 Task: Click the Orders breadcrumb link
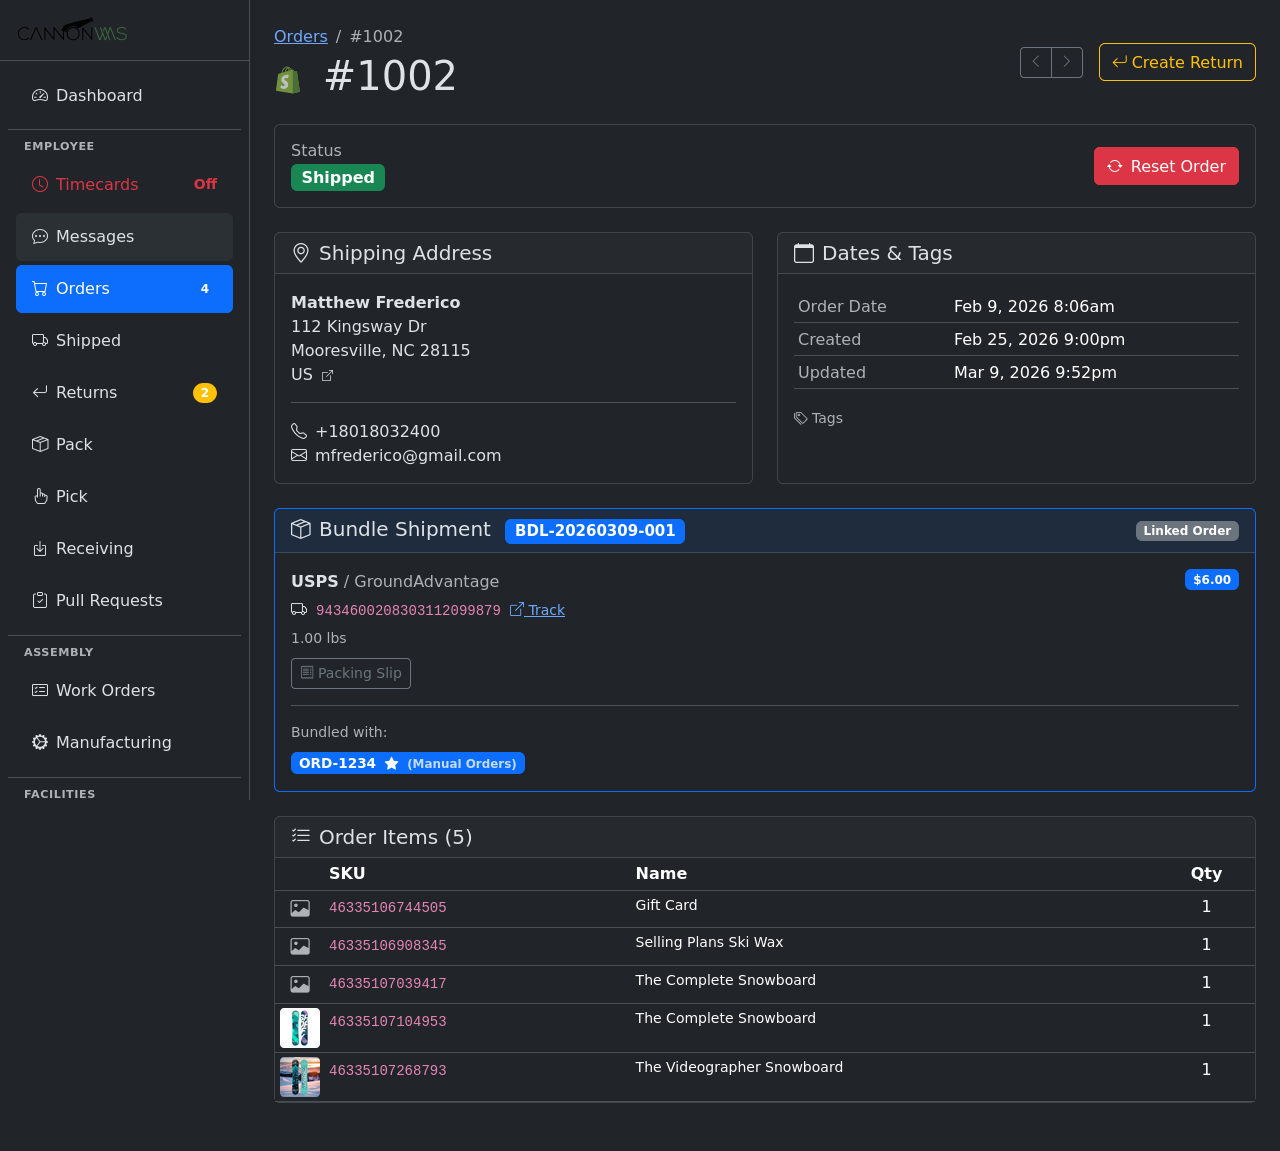click(x=301, y=36)
